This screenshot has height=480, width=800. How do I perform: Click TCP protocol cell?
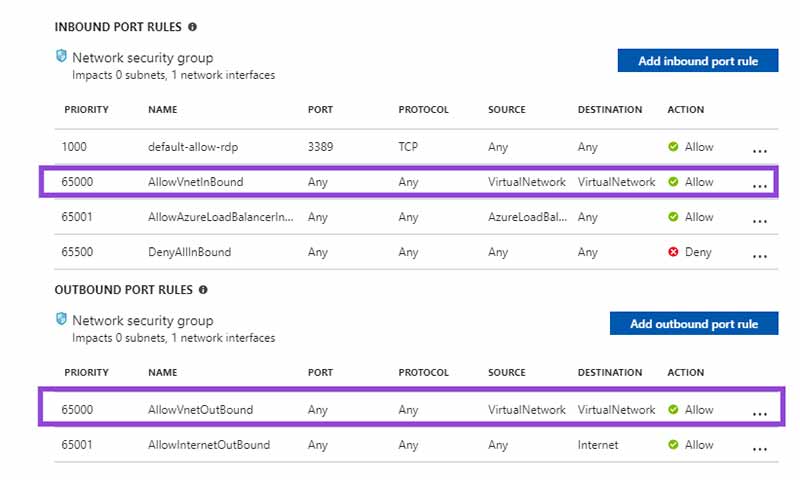click(x=408, y=147)
